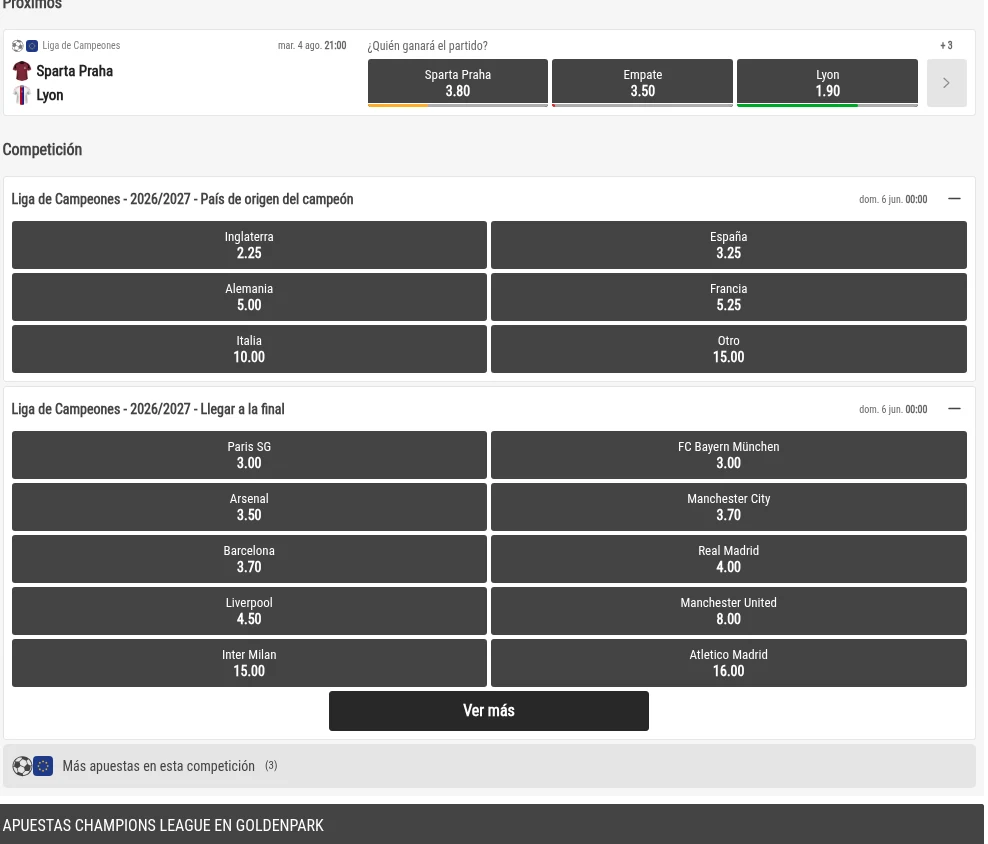The height and width of the screenshot is (844, 988).
Task: Select Alemania at 5.00
Action: coord(249,297)
